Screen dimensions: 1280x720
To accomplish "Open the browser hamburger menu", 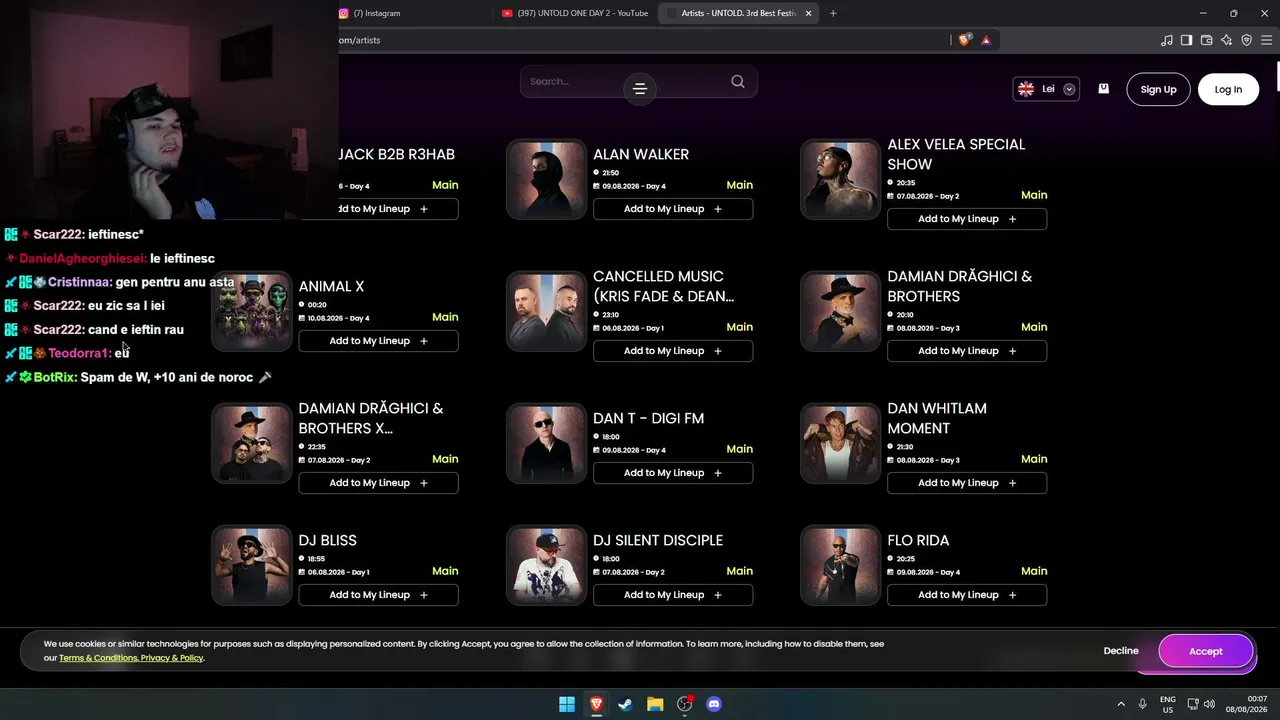I will click(1267, 40).
